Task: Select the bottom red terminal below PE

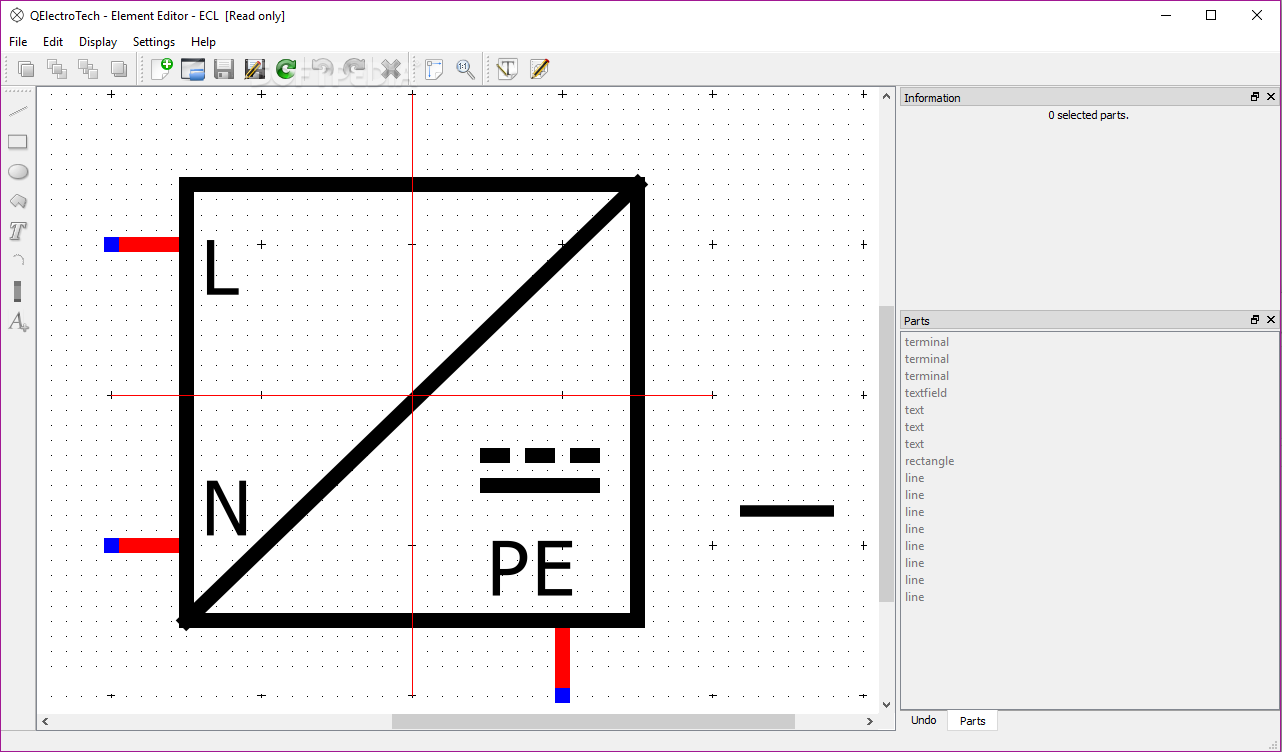Action: tap(562, 665)
